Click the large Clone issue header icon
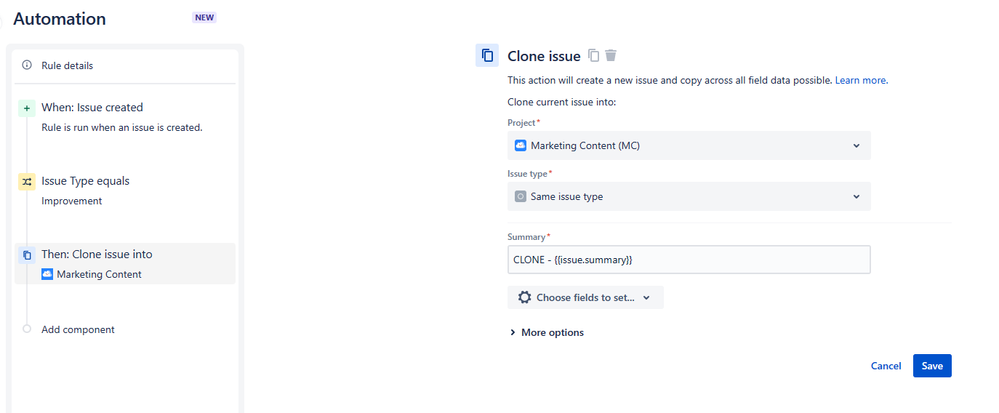Image resolution: width=999 pixels, height=413 pixels. [x=487, y=56]
